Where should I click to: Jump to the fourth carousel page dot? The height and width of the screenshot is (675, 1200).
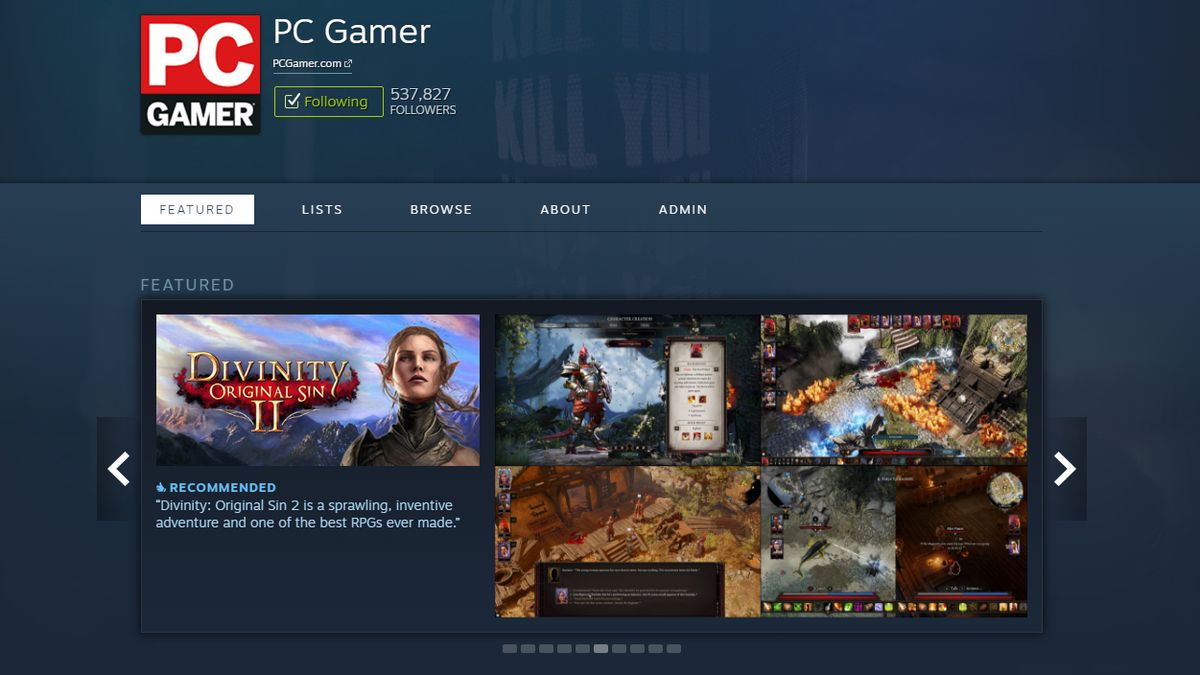point(564,649)
